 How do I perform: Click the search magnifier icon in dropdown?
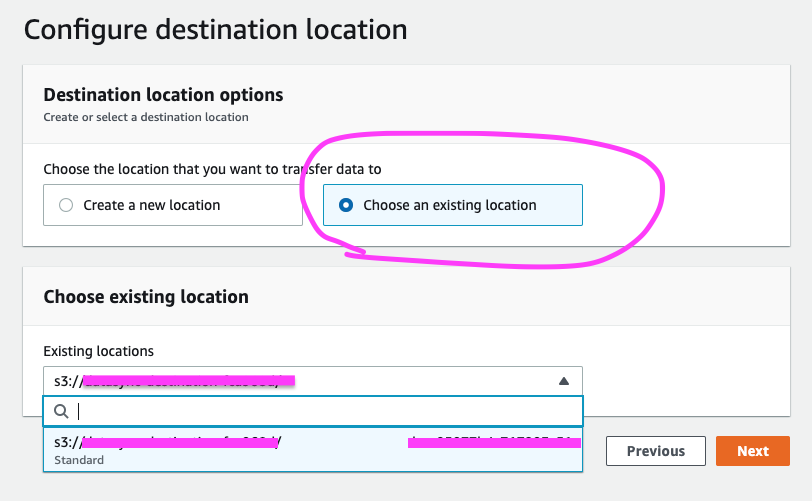coord(61,411)
